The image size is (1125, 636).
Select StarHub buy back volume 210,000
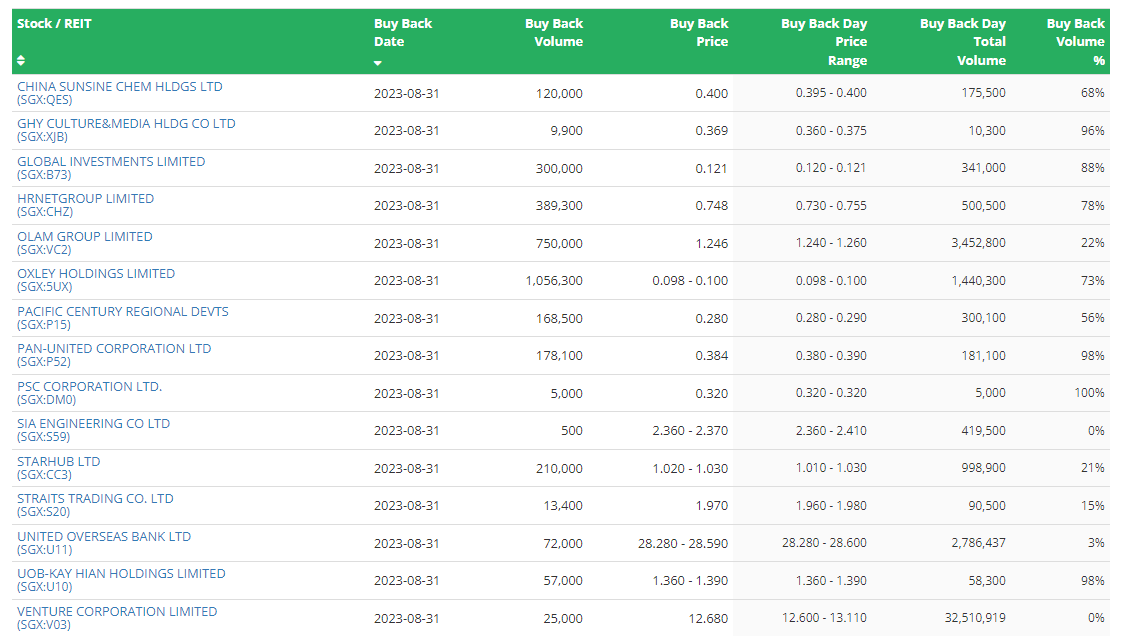559,468
